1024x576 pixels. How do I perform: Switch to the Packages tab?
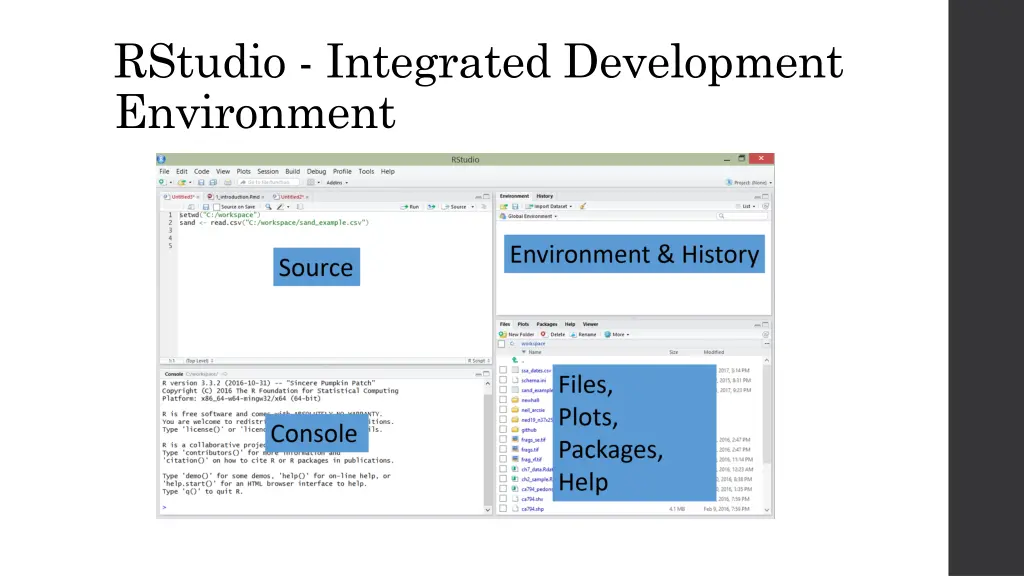point(547,324)
